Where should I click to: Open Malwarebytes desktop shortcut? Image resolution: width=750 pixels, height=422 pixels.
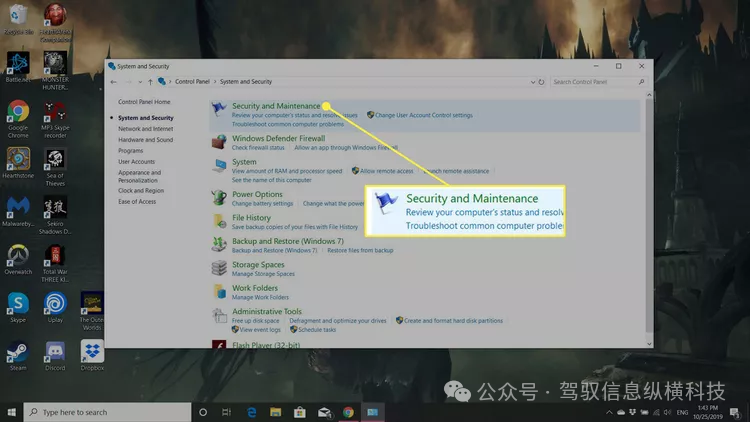click(18, 211)
